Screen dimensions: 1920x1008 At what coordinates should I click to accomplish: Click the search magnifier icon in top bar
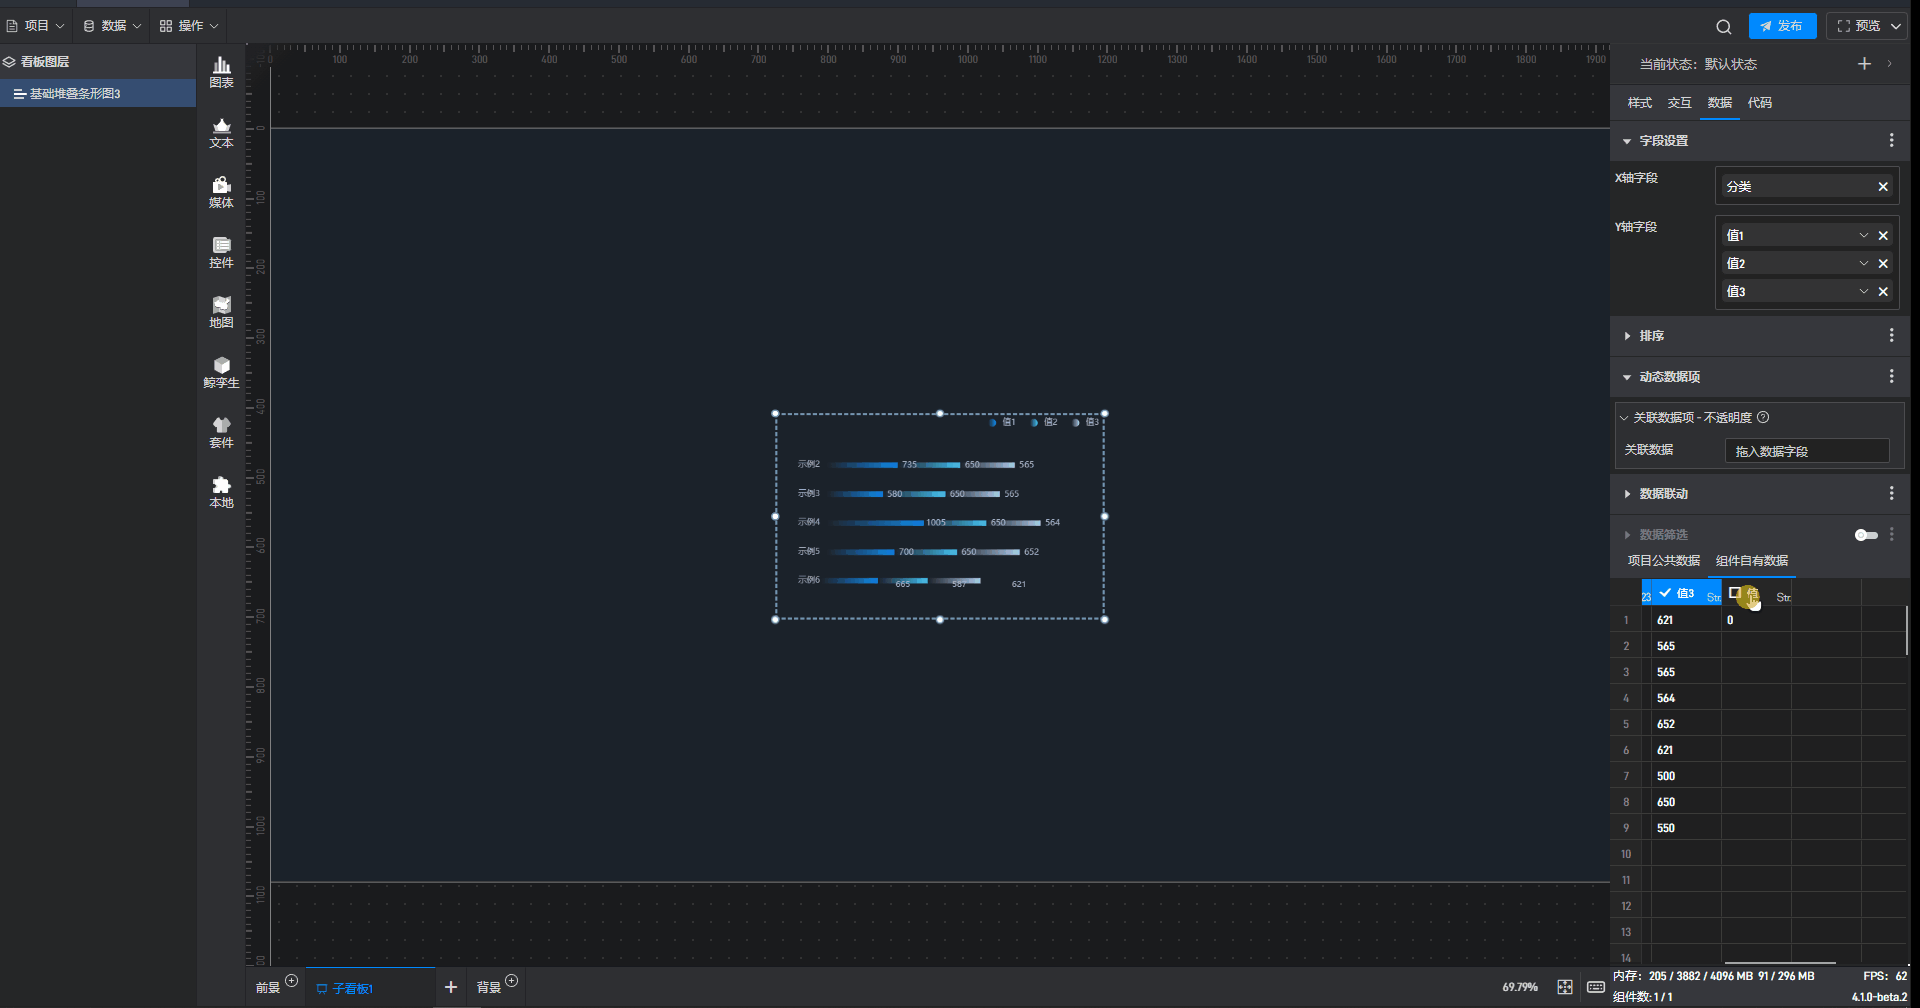click(x=1724, y=26)
